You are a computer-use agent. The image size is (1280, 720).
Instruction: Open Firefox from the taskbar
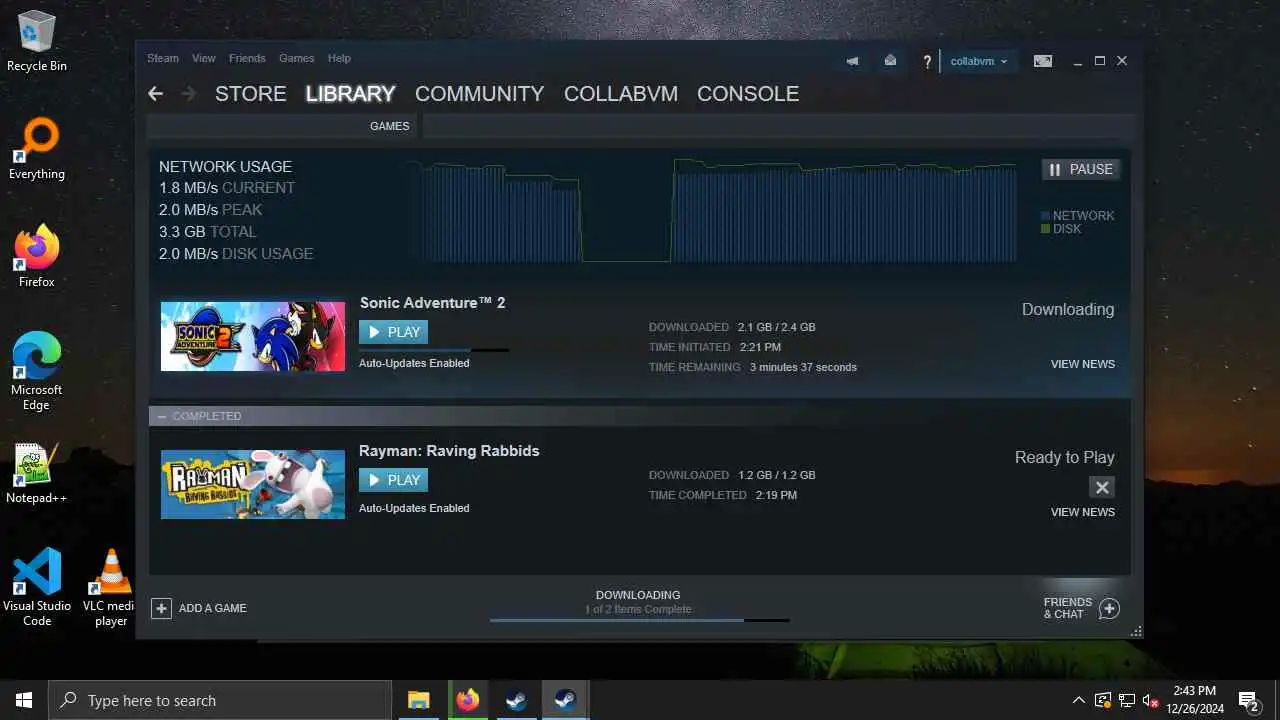point(467,700)
